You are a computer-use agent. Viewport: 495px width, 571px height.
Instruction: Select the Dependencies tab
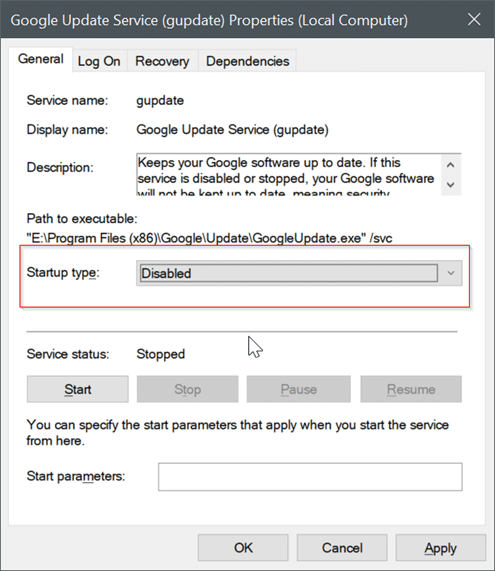247,61
